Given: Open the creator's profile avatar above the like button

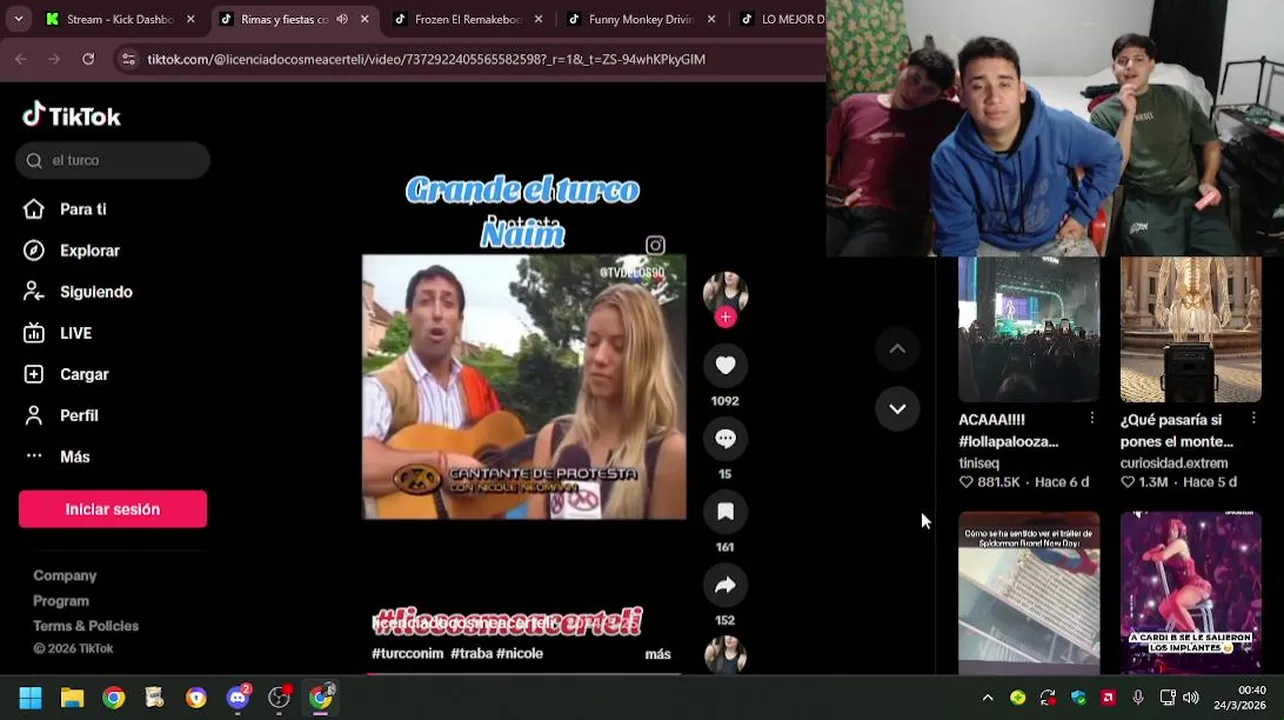Looking at the screenshot, I should pyautogui.click(x=725, y=292).
